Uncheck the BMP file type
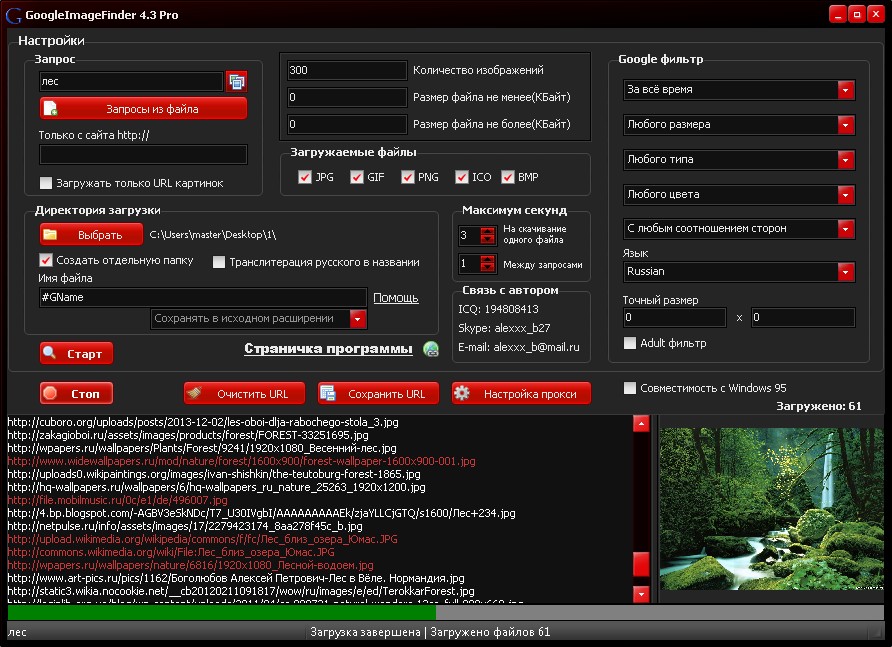Viewport: 892px width, 647px height. 507,177
